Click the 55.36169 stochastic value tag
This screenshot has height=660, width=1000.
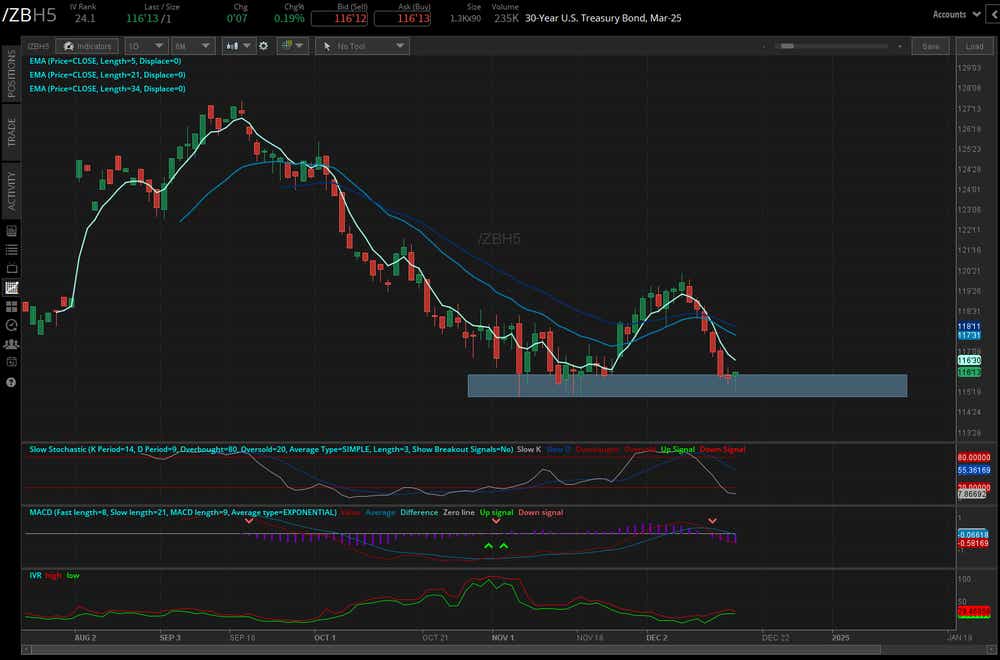click(x=973, y=471)
